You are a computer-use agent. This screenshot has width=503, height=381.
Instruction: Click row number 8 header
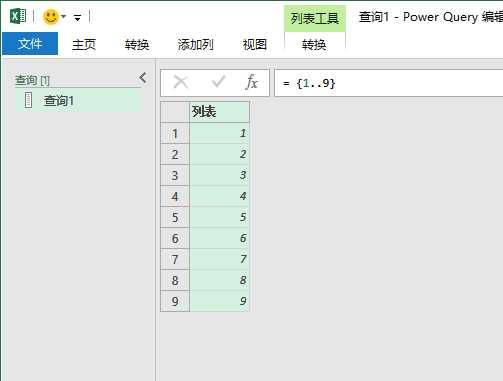[x=175, y=280]
